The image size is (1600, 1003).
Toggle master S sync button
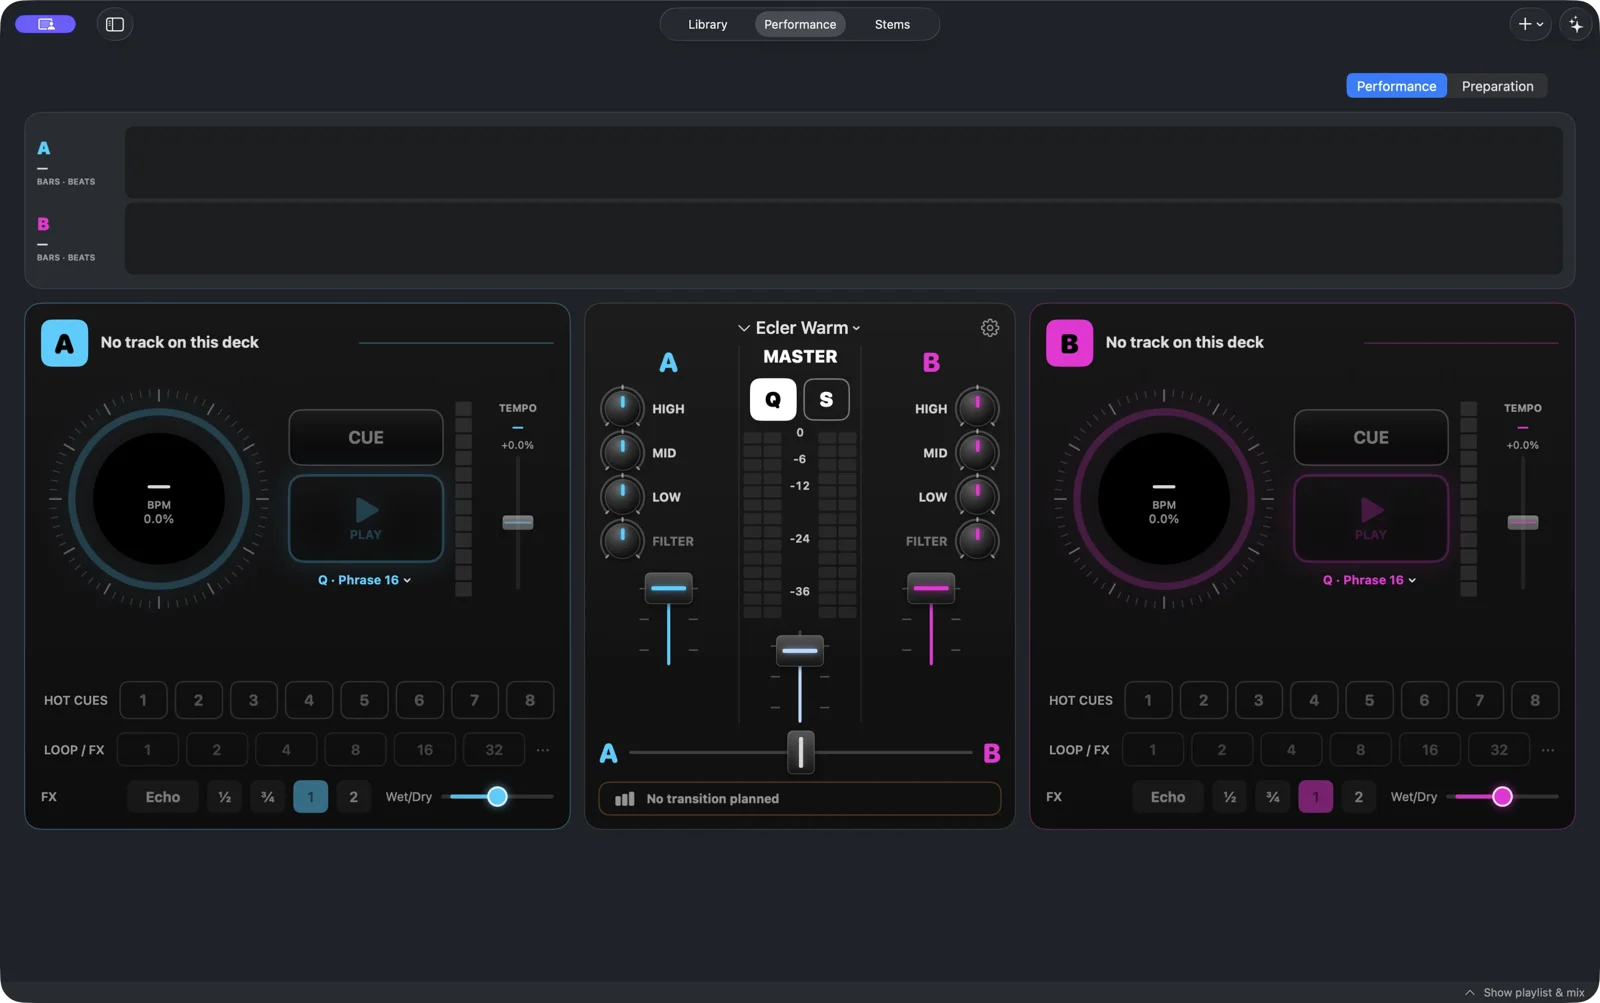pos(826,400)
